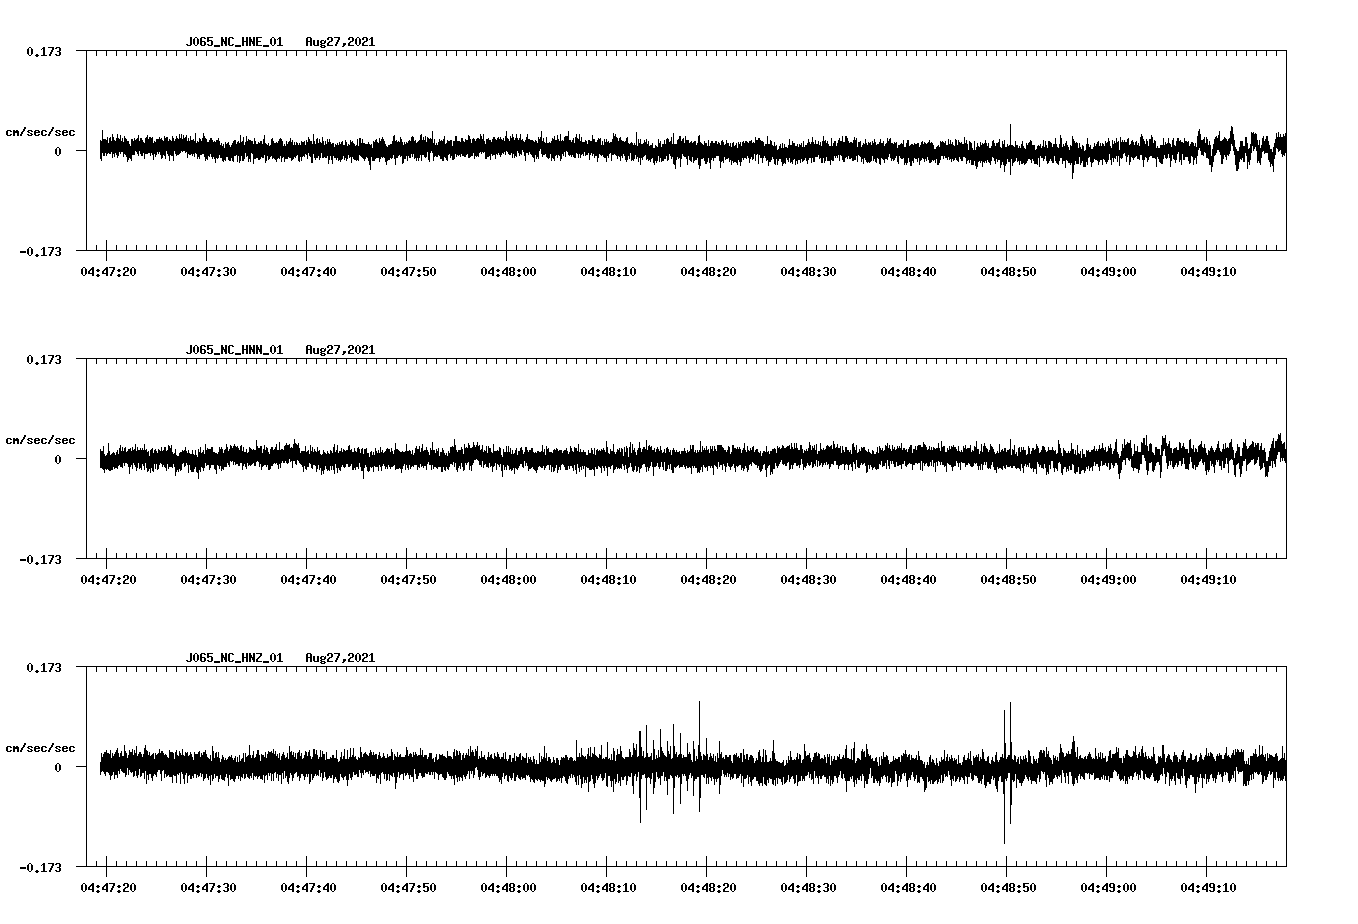Screen dimensions: 1358x924
Task: Click the -0.173 lower limit on HNN plot
Action: [40, 559]
